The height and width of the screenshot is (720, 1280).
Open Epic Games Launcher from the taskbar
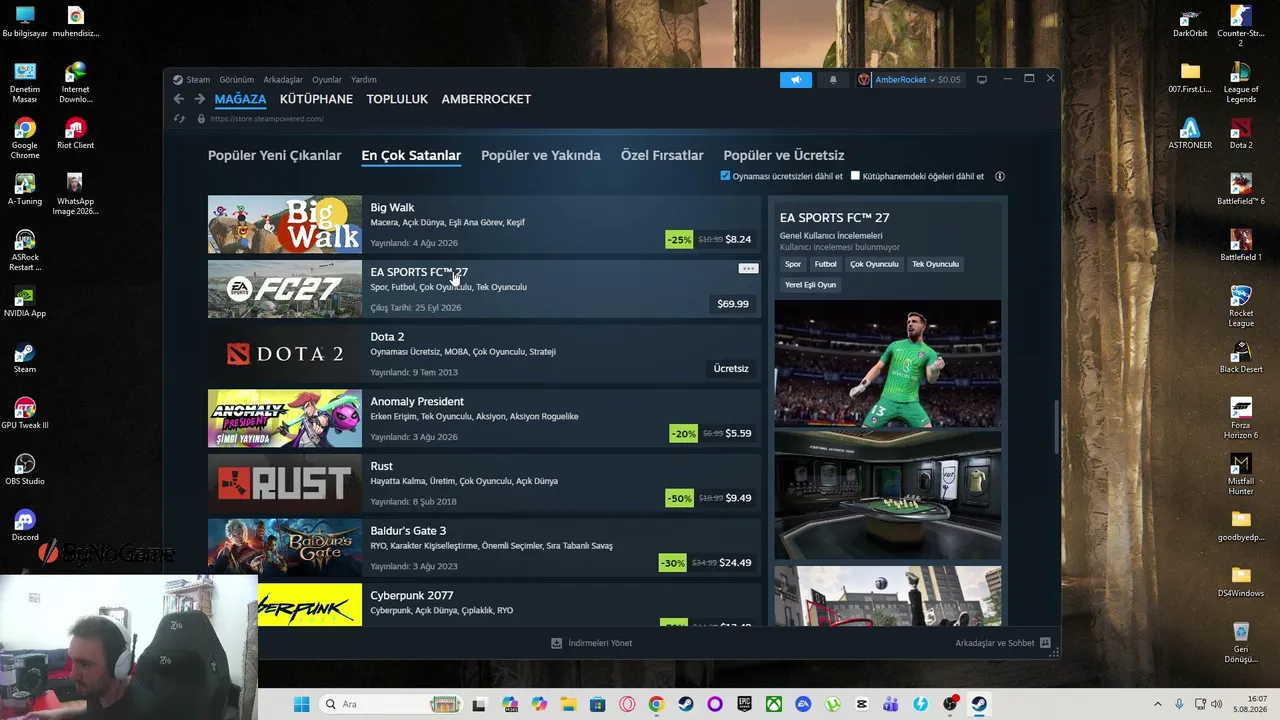click(745, 705)
